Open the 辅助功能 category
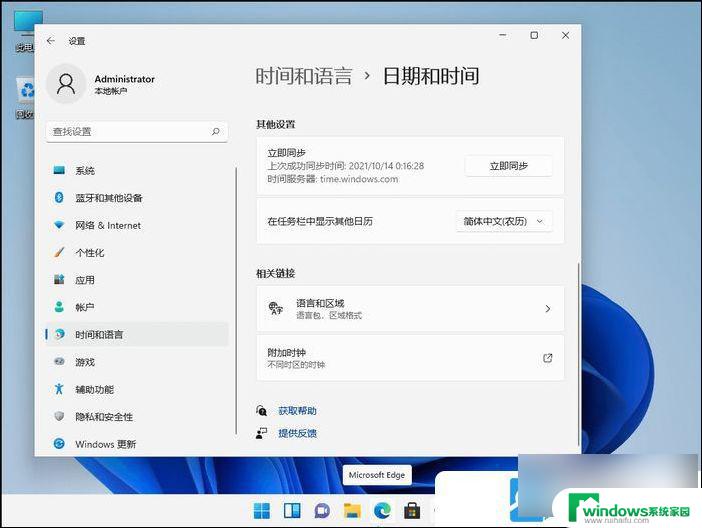Image resolution: width=702 pixels, height=528 pixels. (x=137, y=389)
